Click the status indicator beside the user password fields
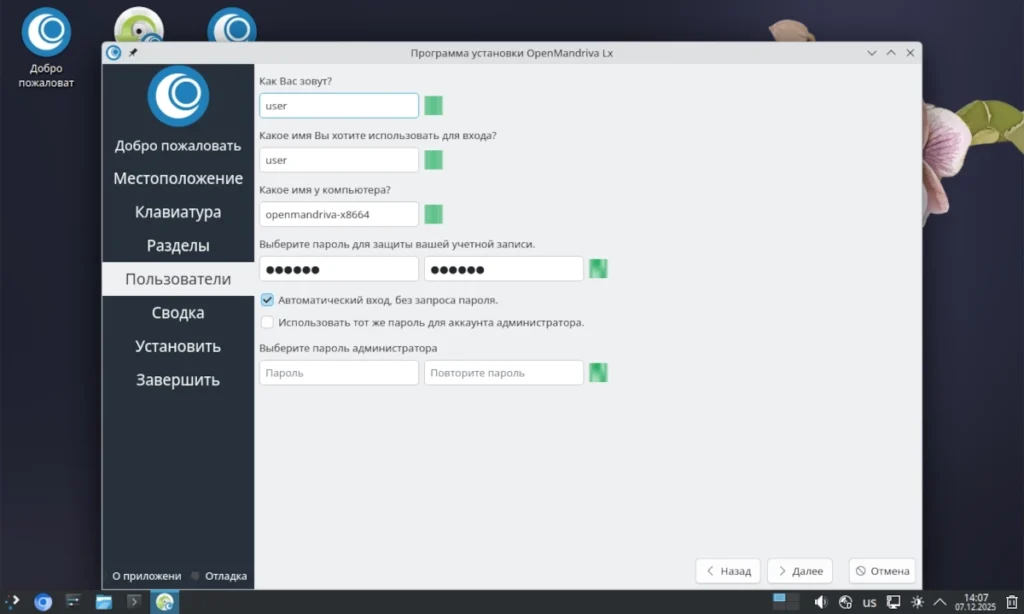The height and width of the screenshot is (614, 1024). click(598, 268)
